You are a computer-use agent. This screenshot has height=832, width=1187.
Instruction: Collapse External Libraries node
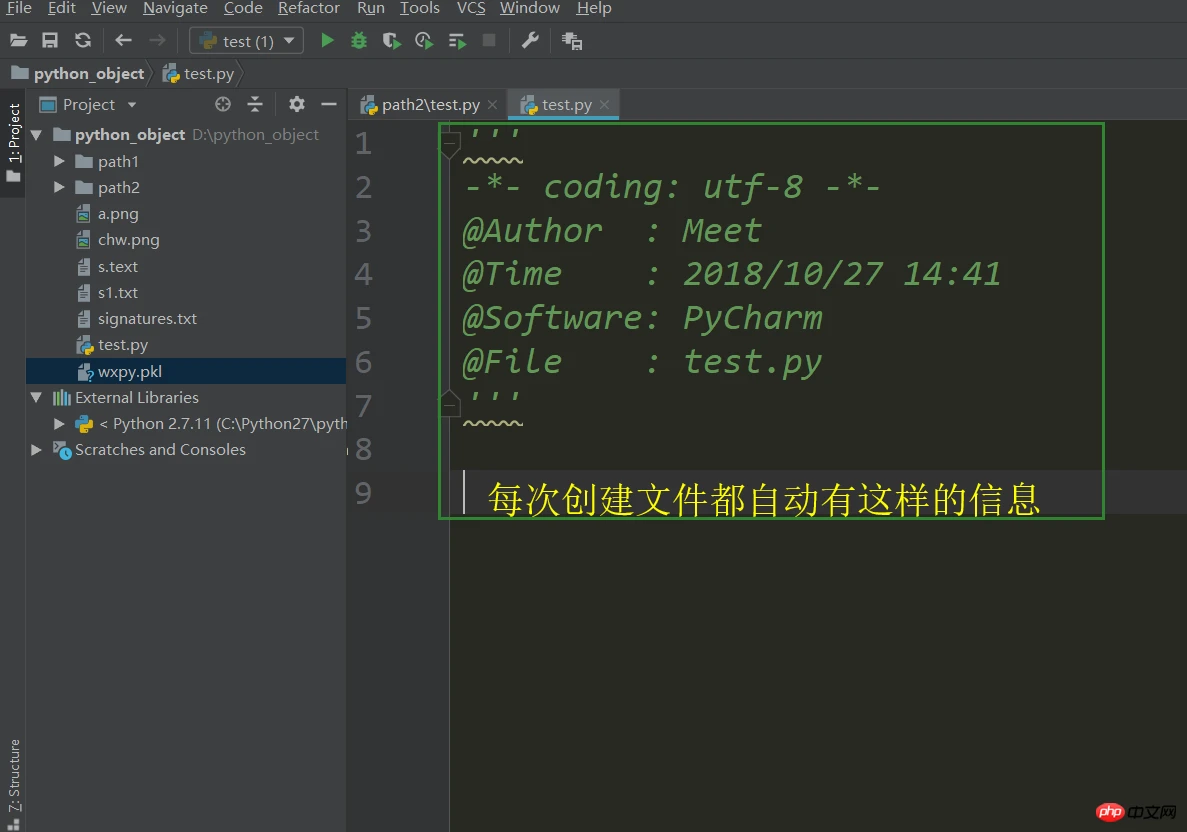click(x=36, y=397)
